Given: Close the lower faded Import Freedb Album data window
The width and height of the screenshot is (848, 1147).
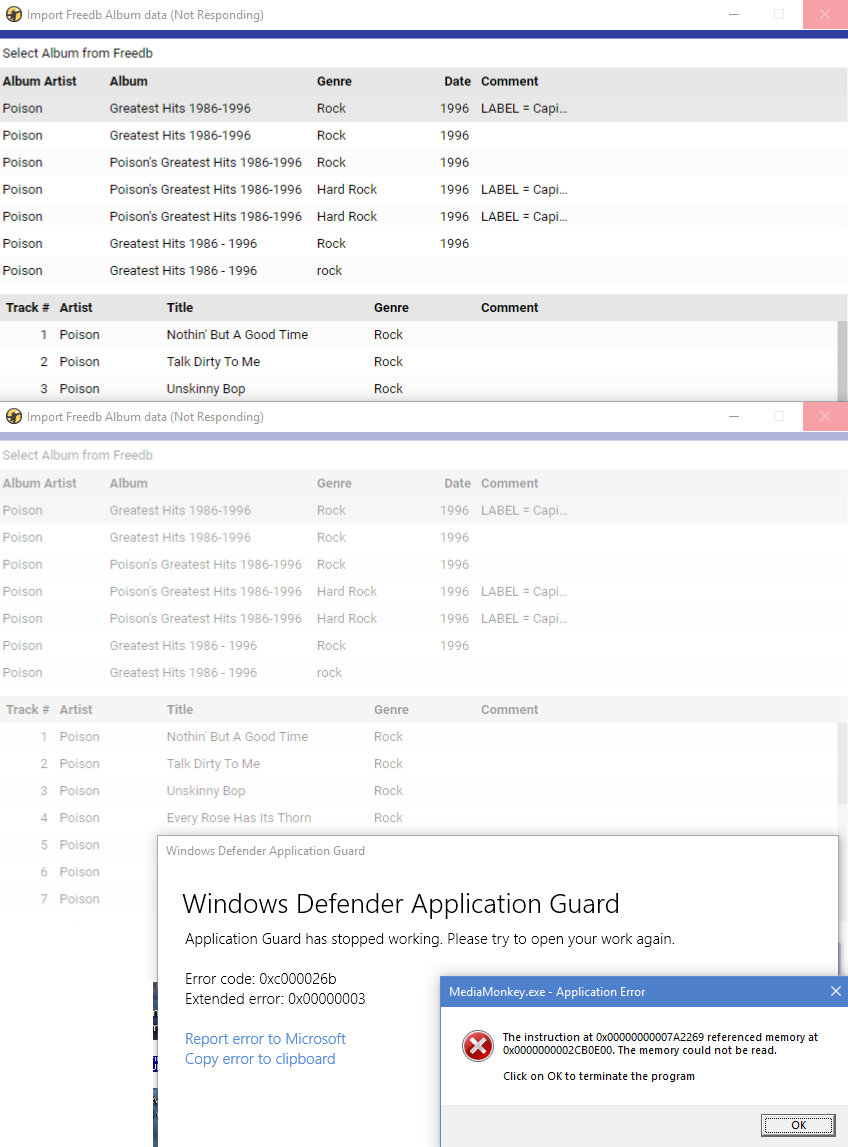Looking at the screenshot, I should click(x=824, y=416).
